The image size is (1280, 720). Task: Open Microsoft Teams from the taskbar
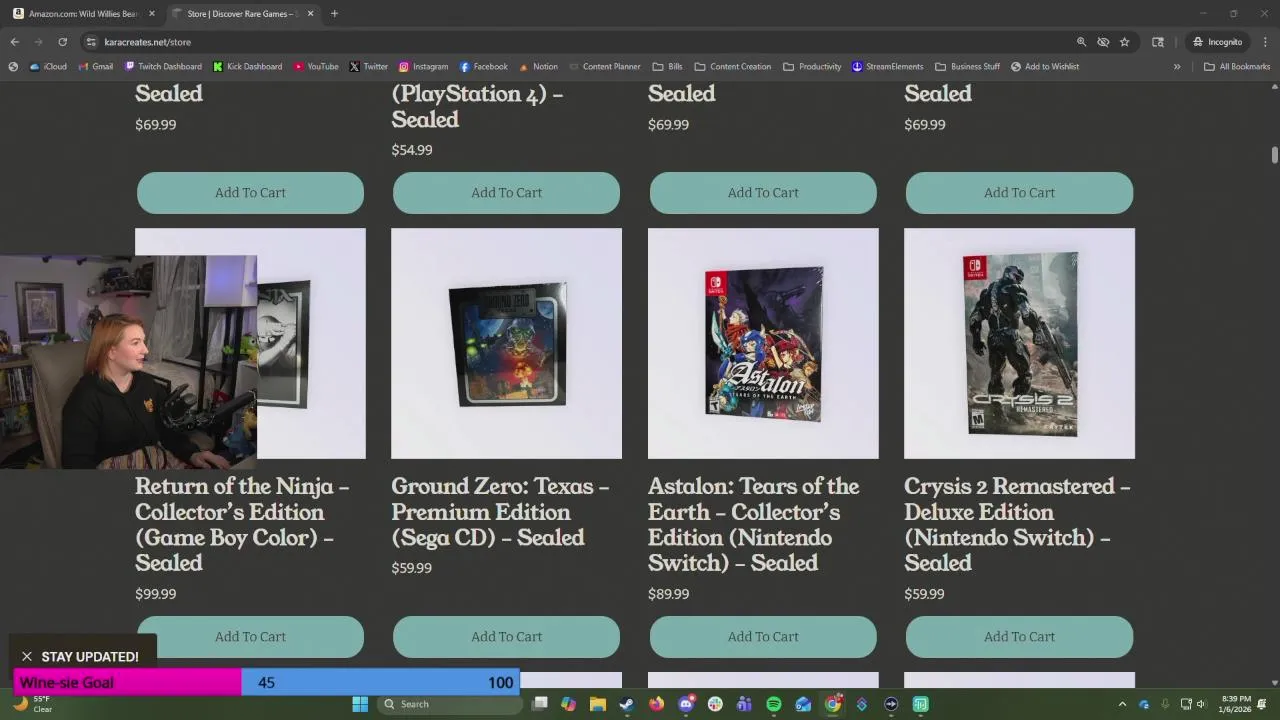tap(744, 704)
